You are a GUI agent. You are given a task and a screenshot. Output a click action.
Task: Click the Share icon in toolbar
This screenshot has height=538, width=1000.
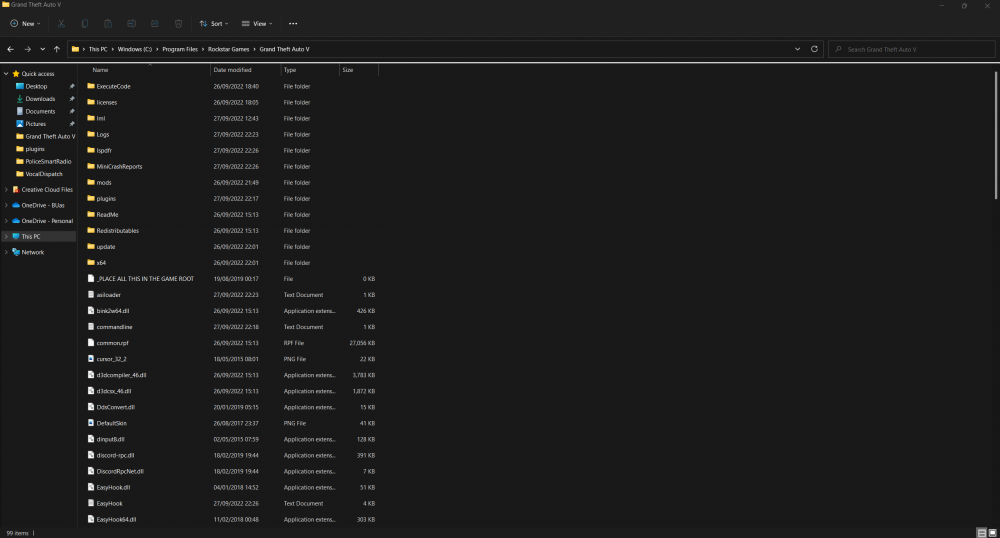click(x=154, y=24)
